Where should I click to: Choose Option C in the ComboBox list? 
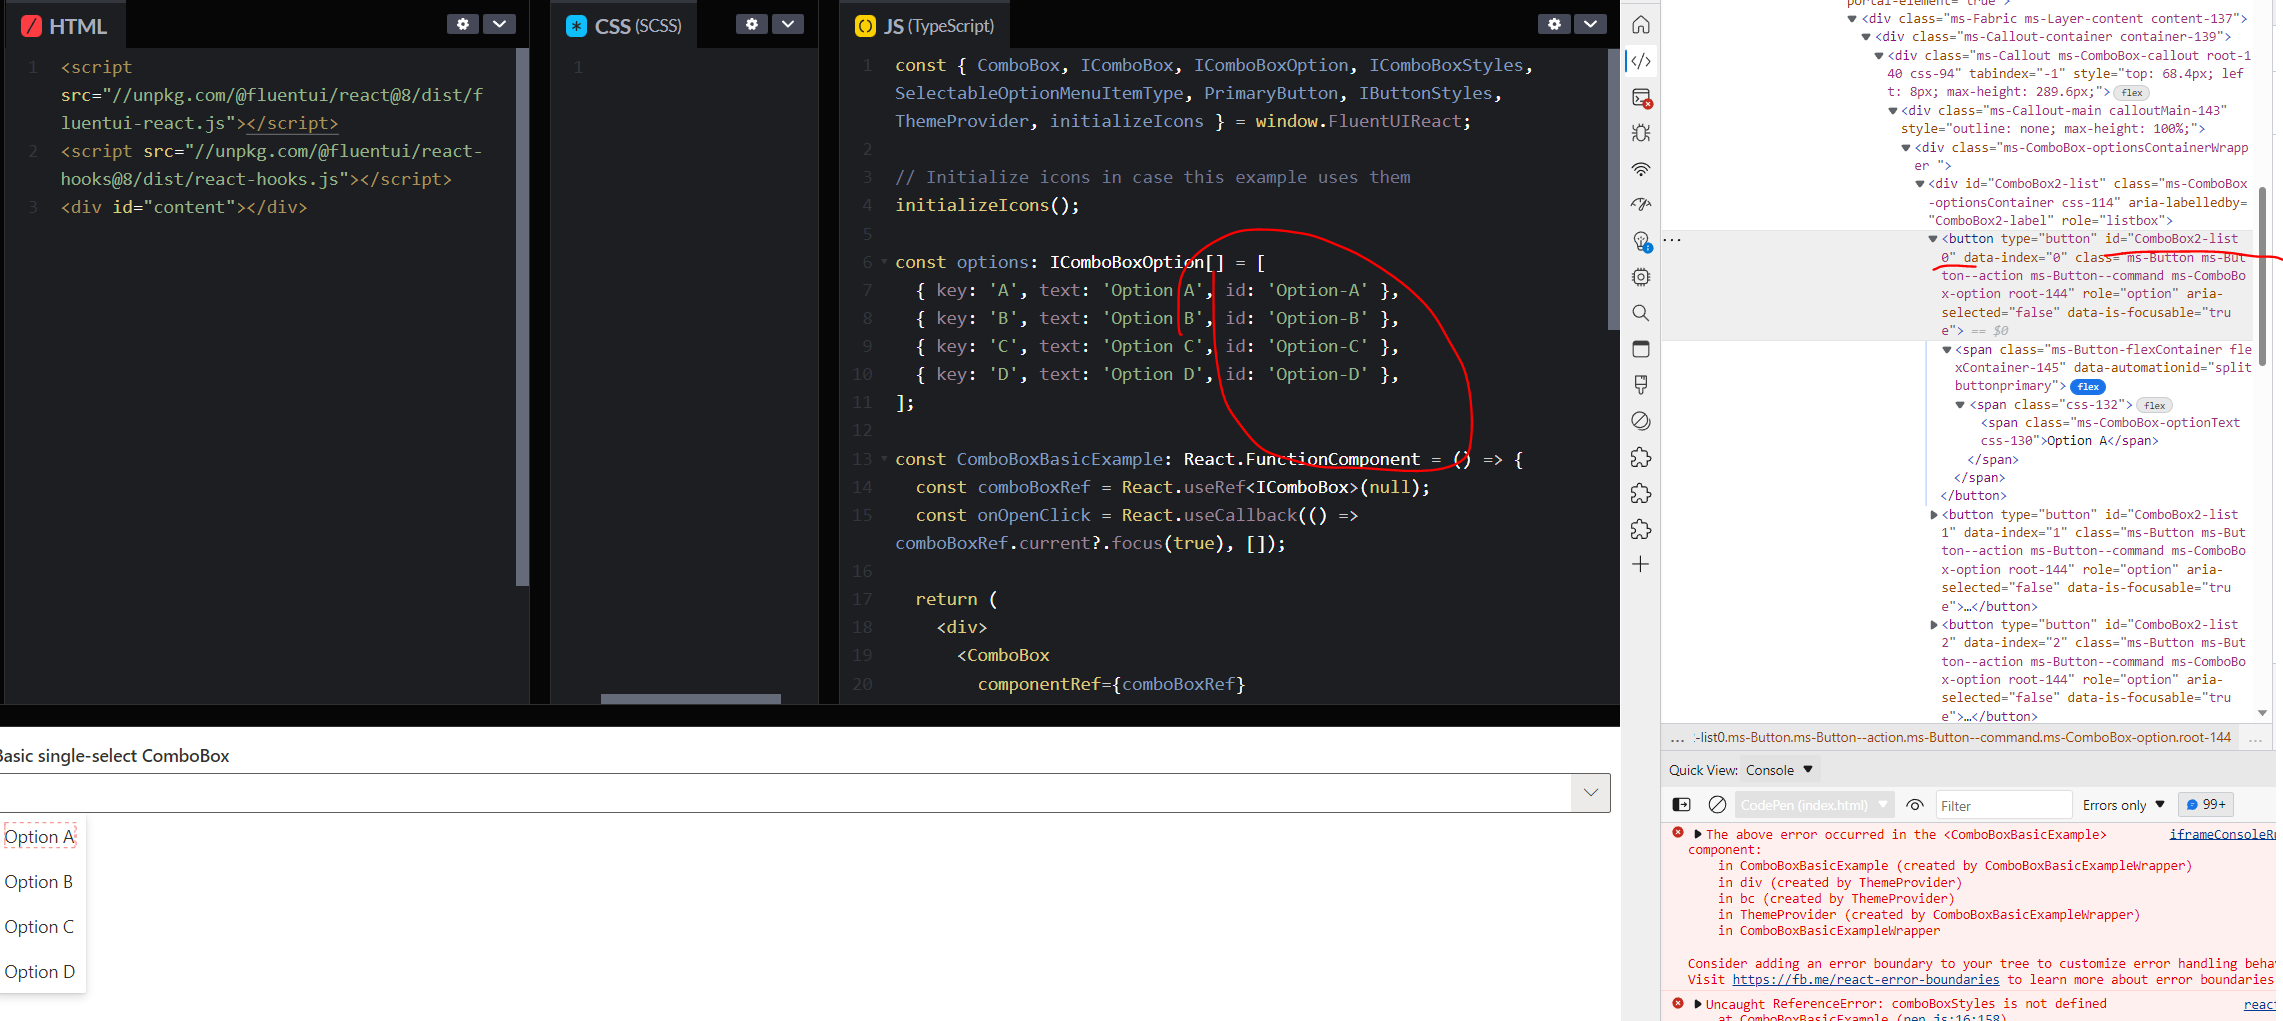39,927
